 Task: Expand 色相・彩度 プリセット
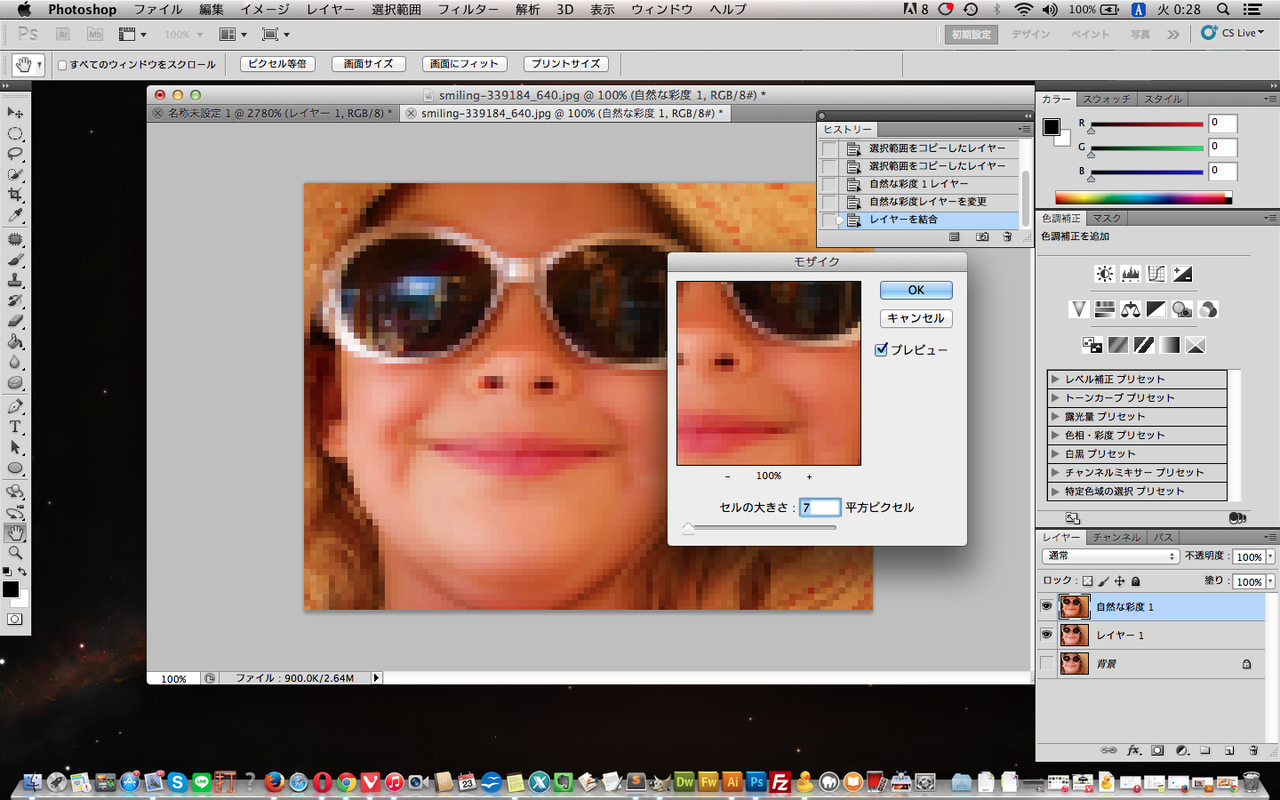[1055, 435]
